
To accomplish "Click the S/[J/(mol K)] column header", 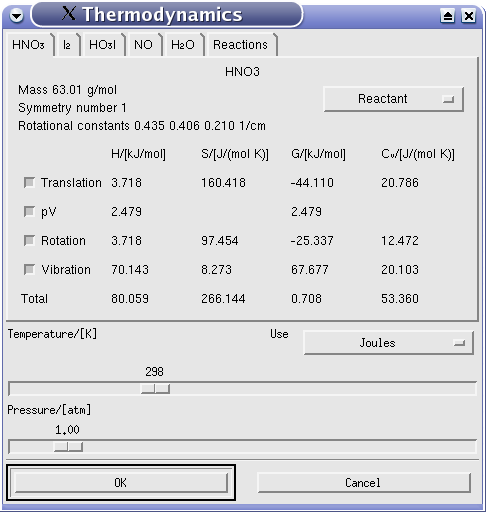I will coord(235,154).
